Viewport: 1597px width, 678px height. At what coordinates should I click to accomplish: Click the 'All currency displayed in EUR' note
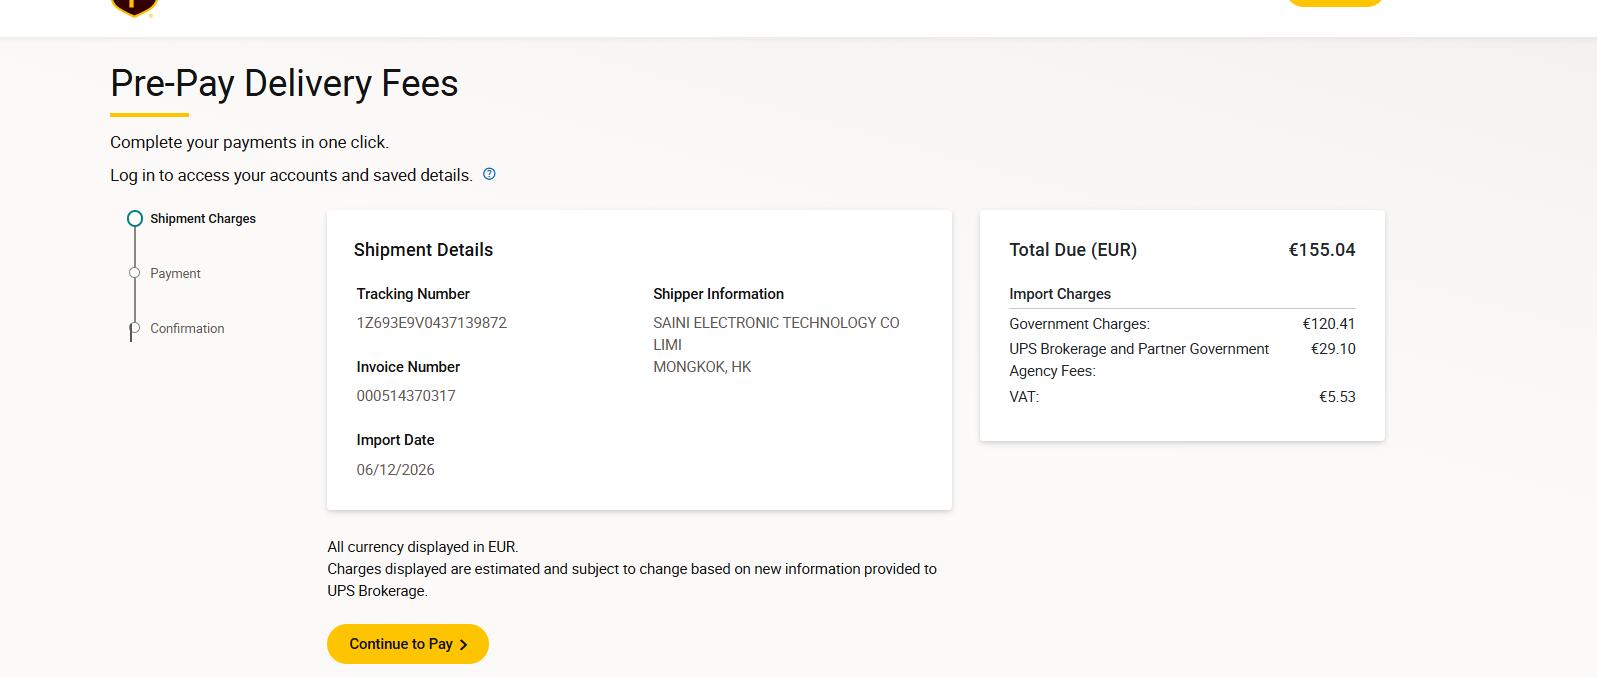click(x=423, y=547)
